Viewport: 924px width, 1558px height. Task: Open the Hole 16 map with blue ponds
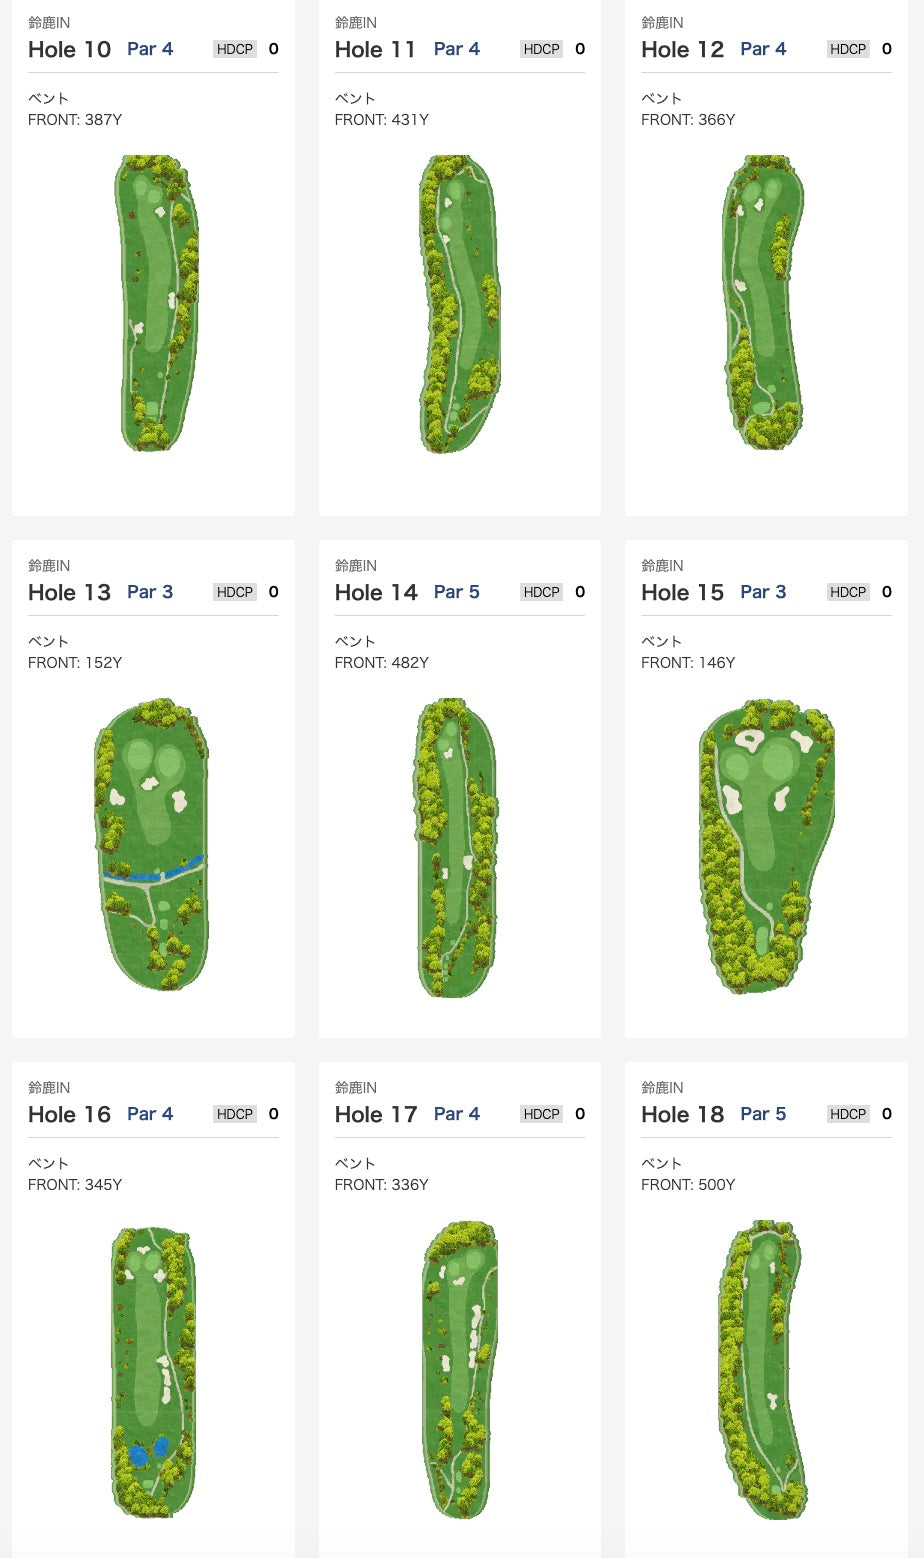click(x=153, y=1371)
